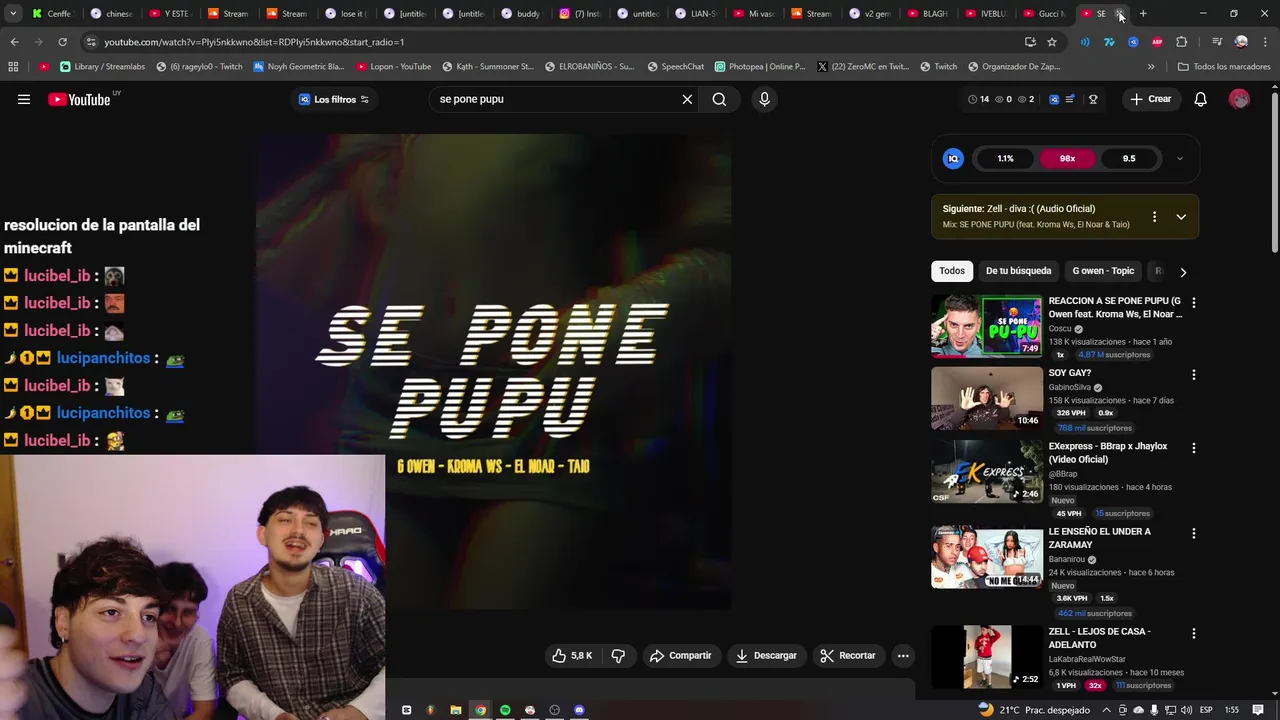1280x720 pixels.
Task: Open Chrome from the Windows taskbar
Action: pos(480,710)
